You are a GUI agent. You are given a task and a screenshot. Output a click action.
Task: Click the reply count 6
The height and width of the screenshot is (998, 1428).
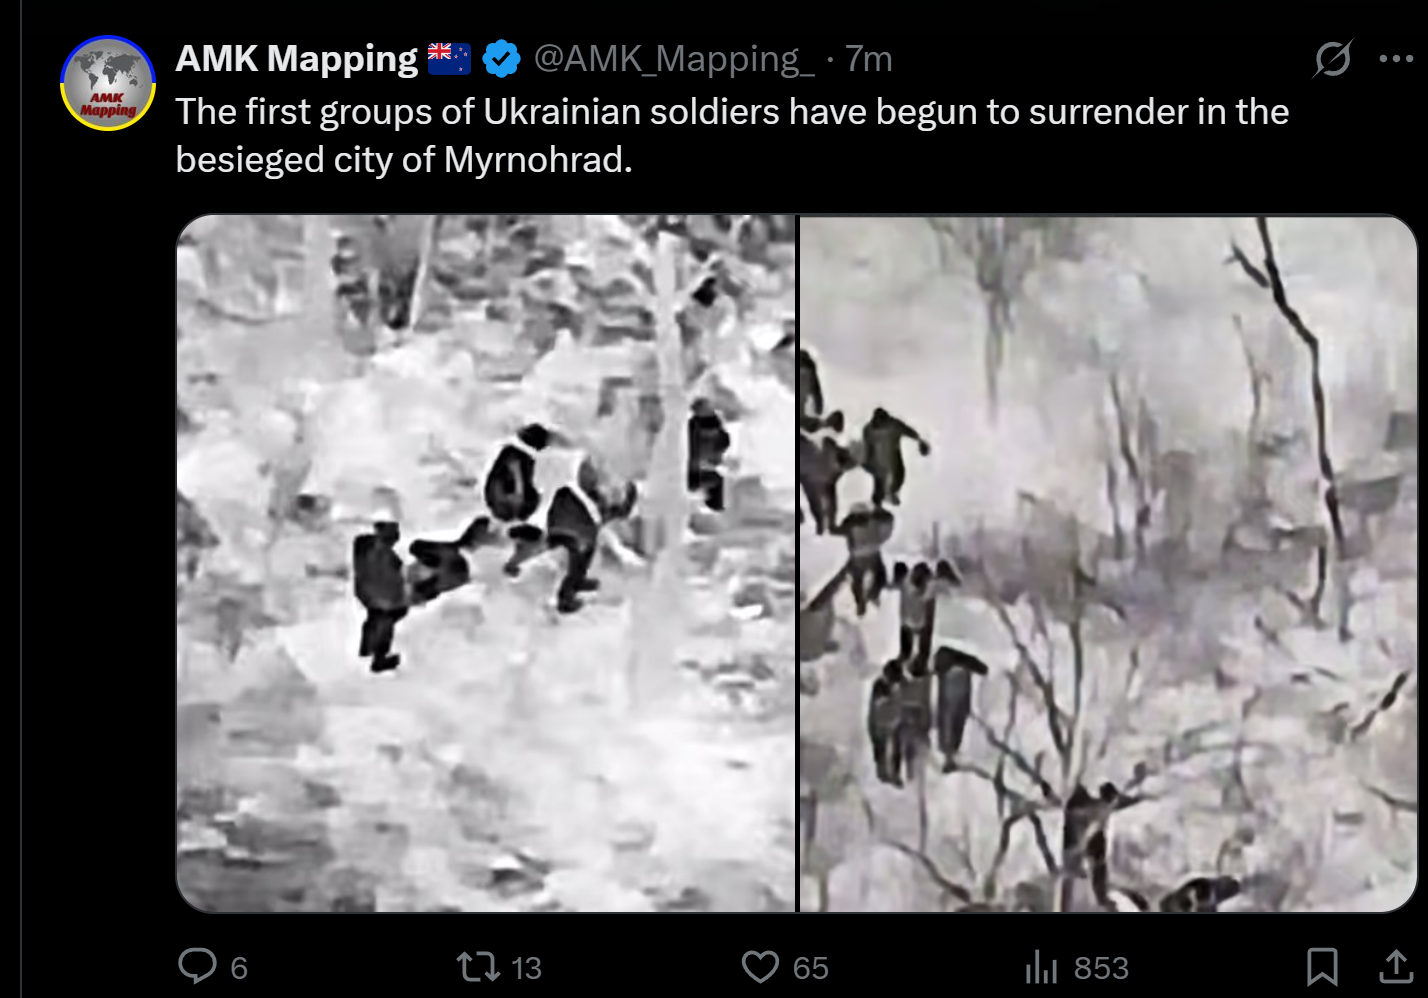(239, 968)
